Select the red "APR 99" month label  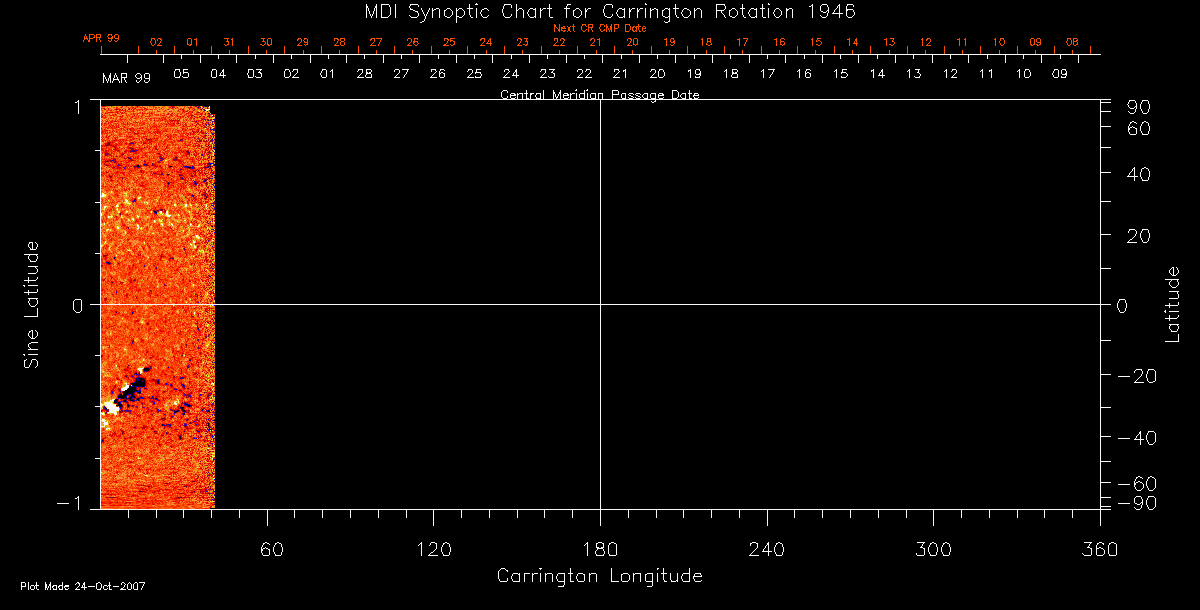(101, 39)
